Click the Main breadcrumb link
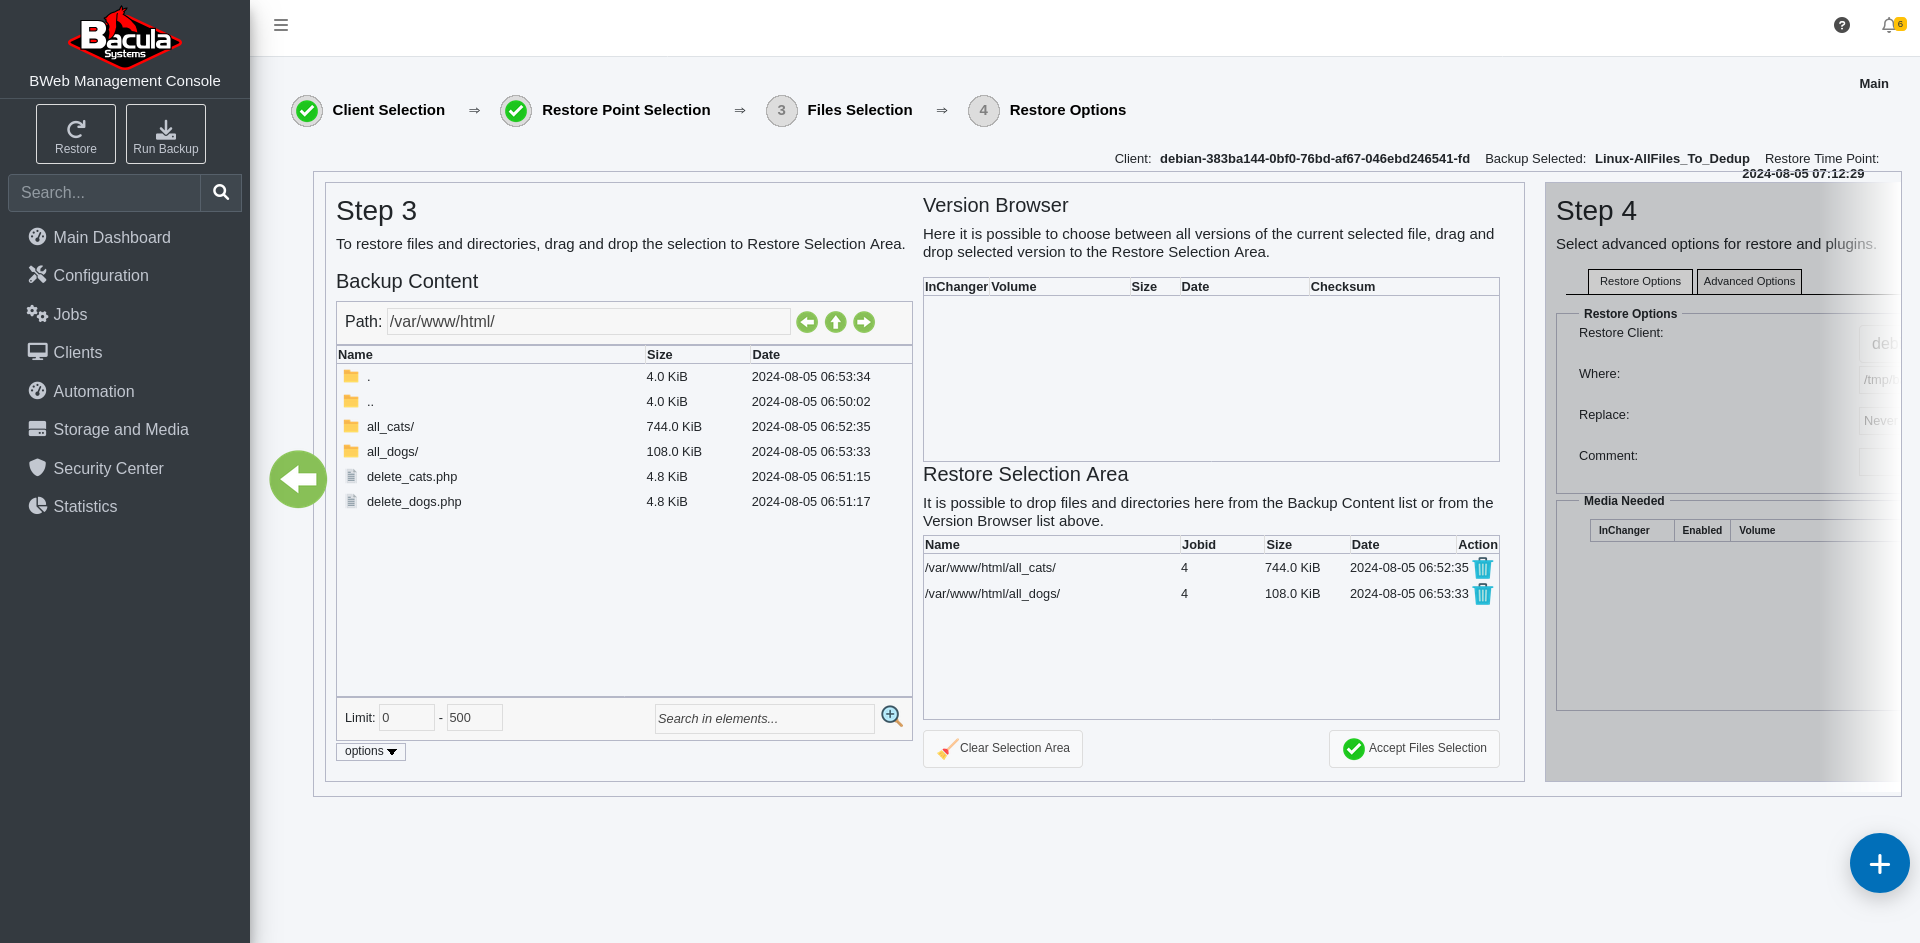 1874,84
